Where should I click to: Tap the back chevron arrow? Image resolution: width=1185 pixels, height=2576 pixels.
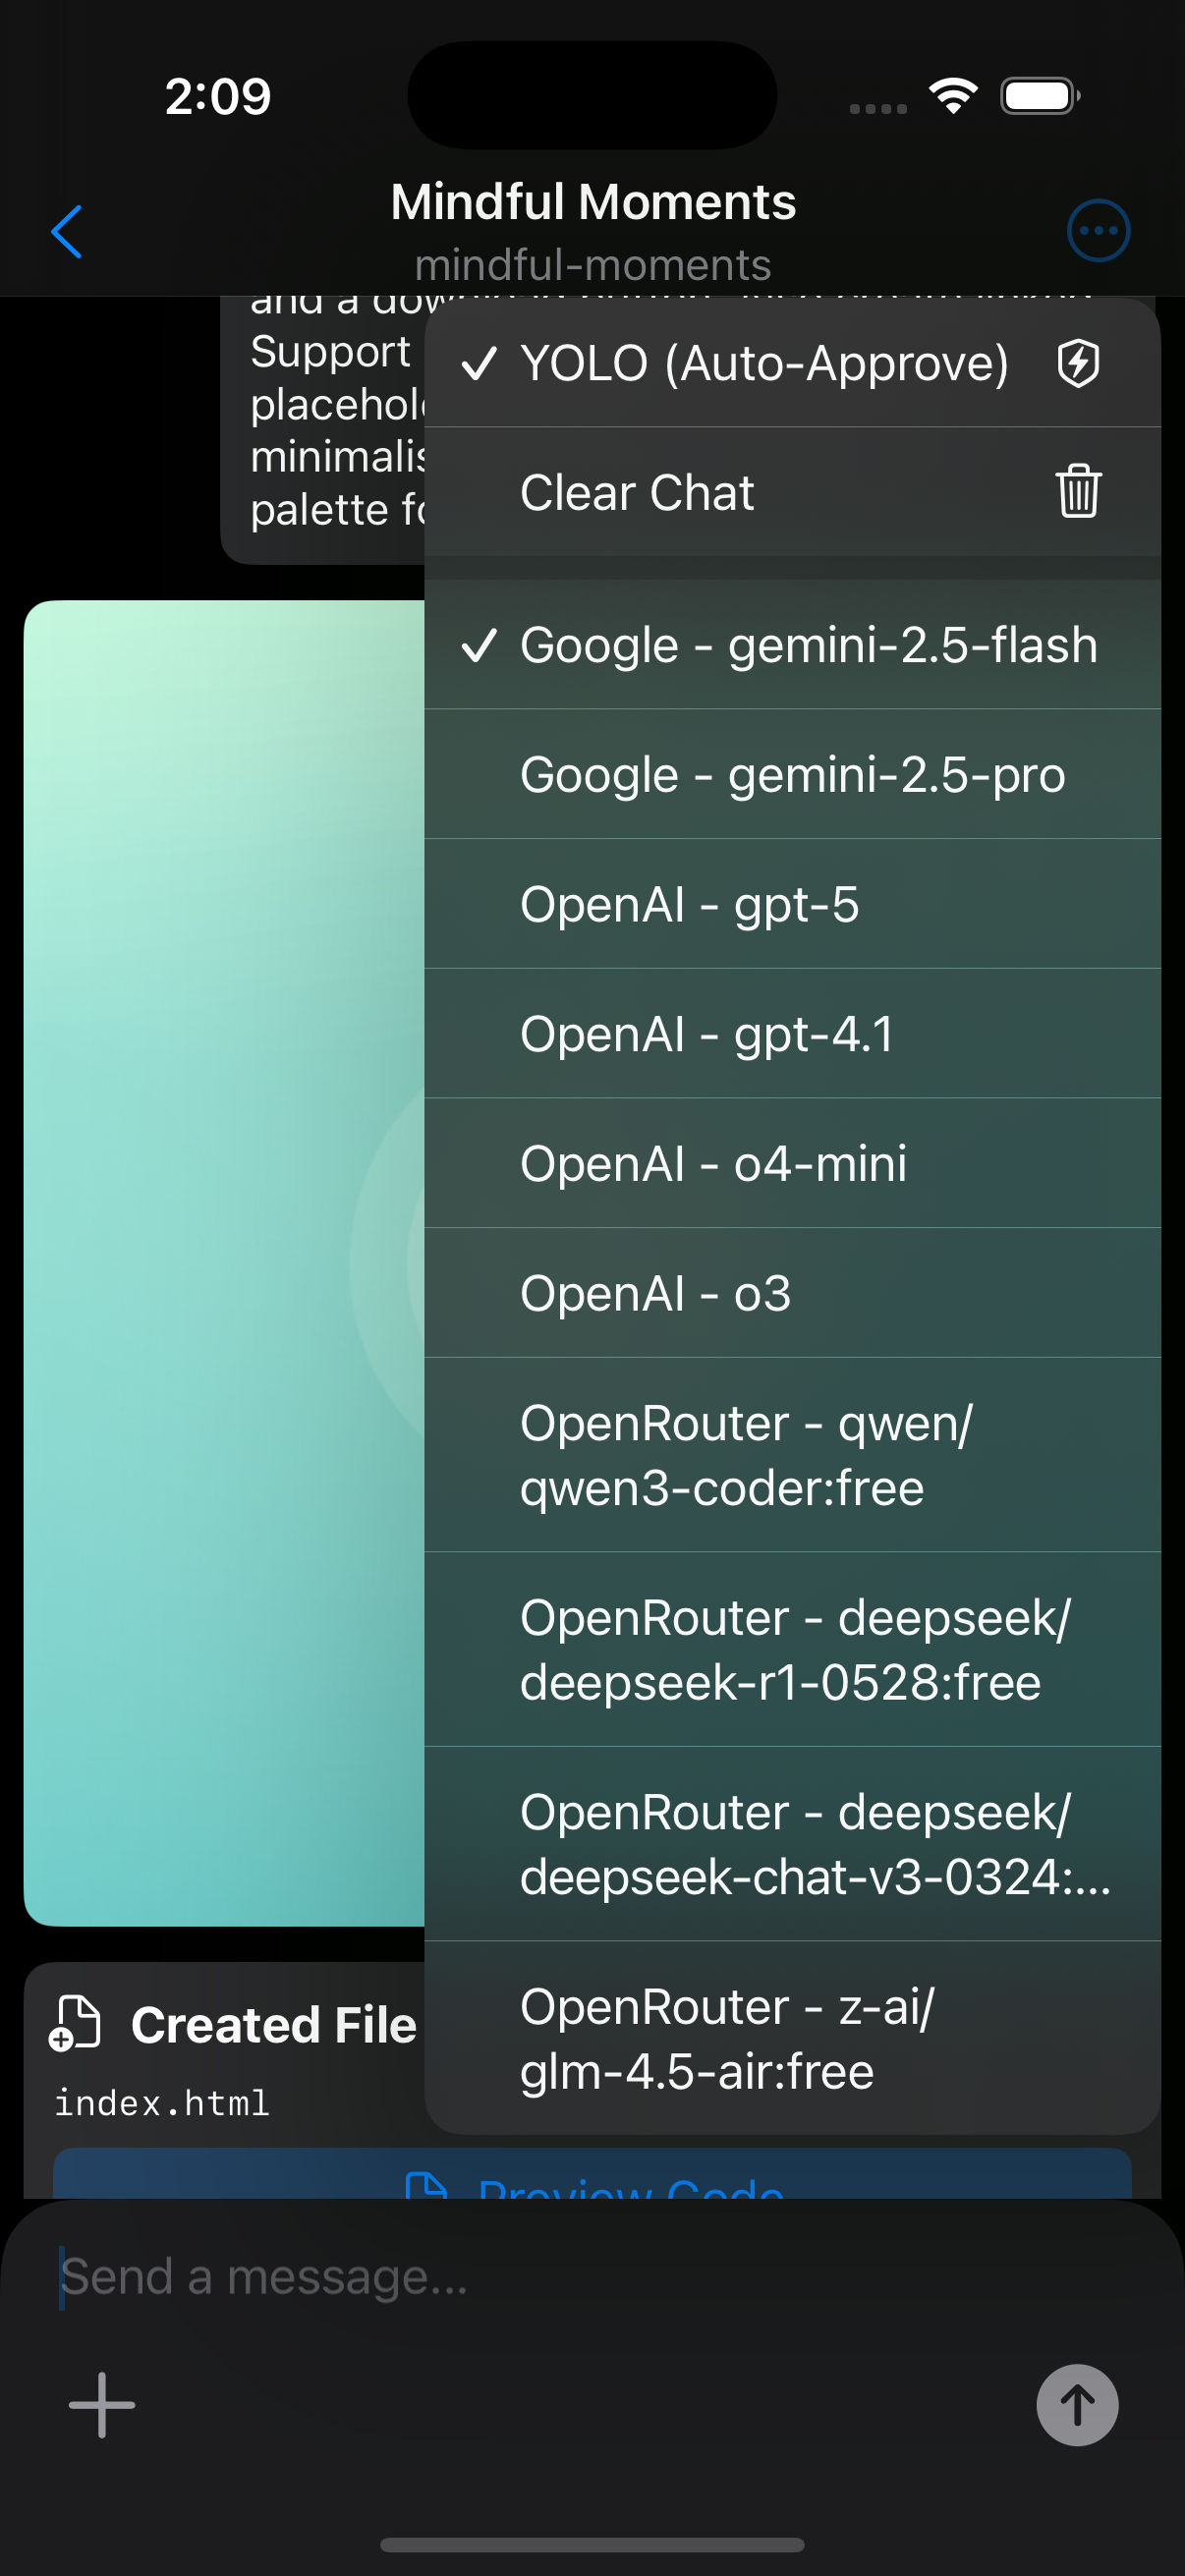click(x=66, y=231)
